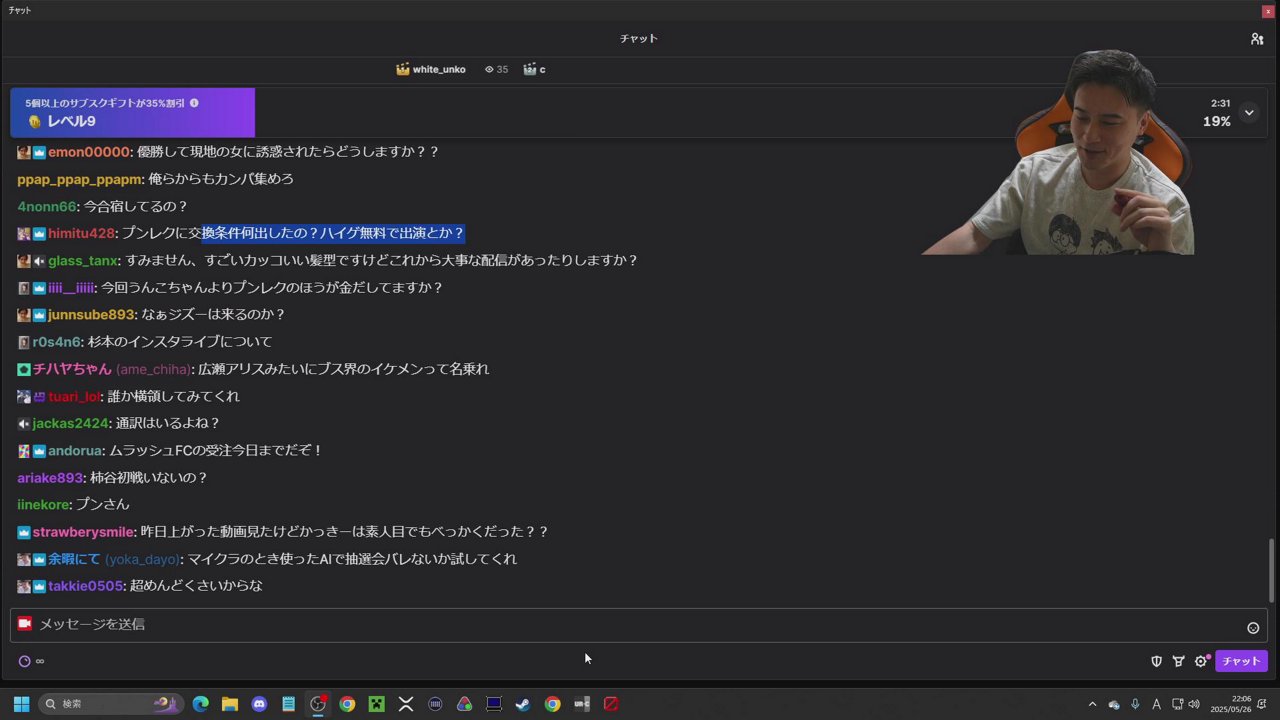Show hidden system tray icons
Image resolution: width=1280 pixels, height=720 pixels.
(x=1092, y=704)
